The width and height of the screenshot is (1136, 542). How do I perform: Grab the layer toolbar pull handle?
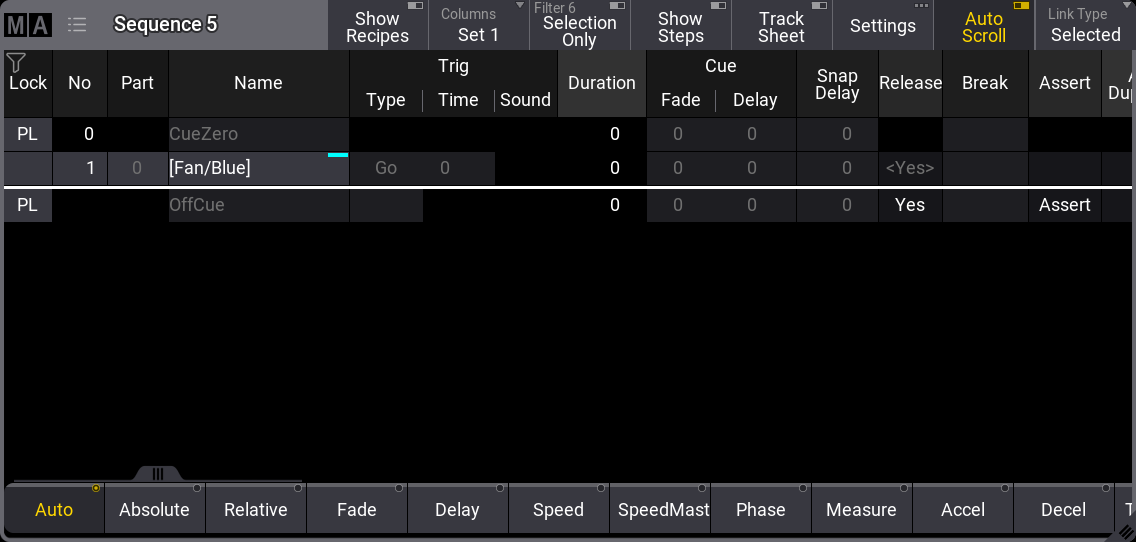click(x=158, y=473)
